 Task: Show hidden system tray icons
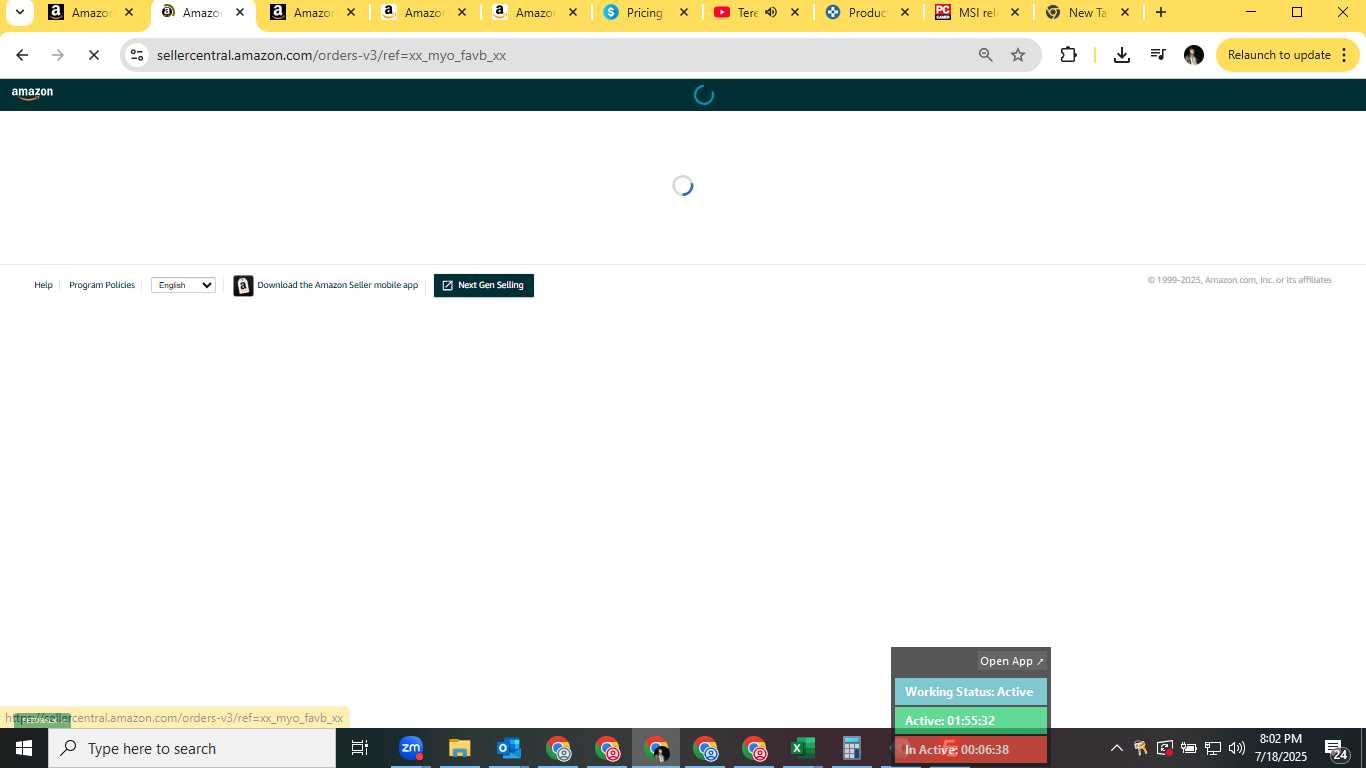[1117, 748]
